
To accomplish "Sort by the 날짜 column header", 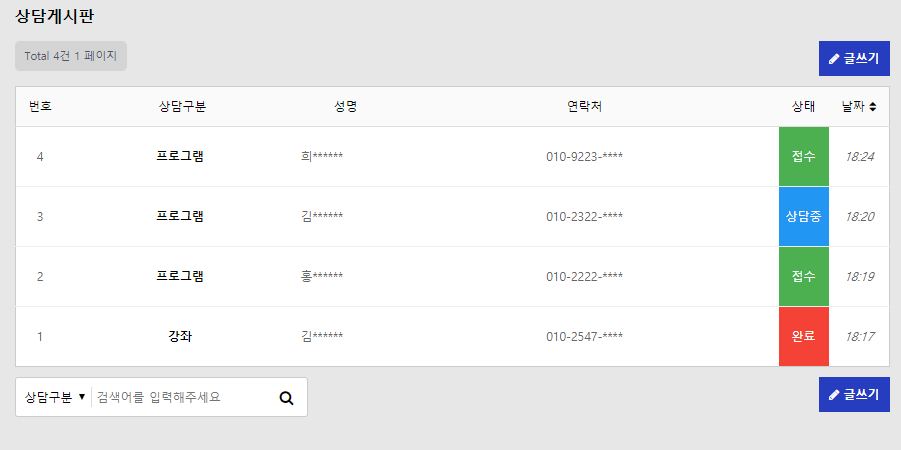I will click(853, 107).
